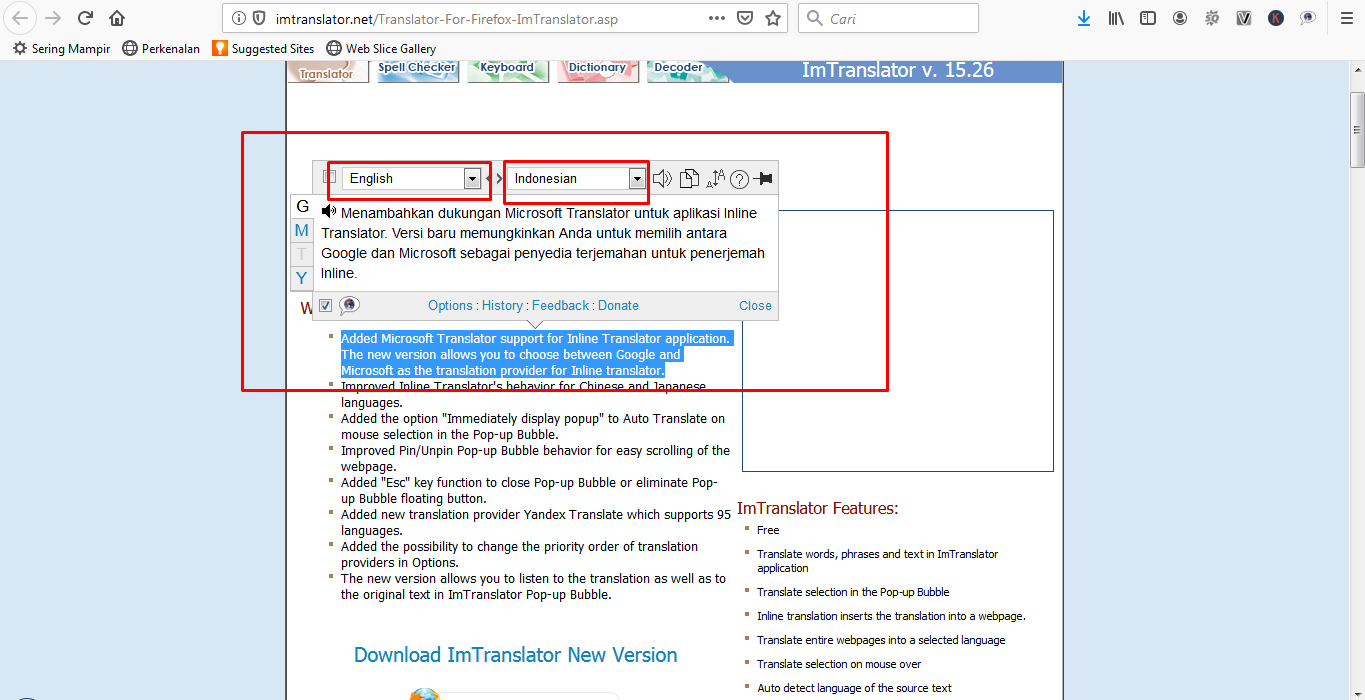Viewport: 1365px width, 700px height.
Task: Focus the Cari search field
Action: 888,18
